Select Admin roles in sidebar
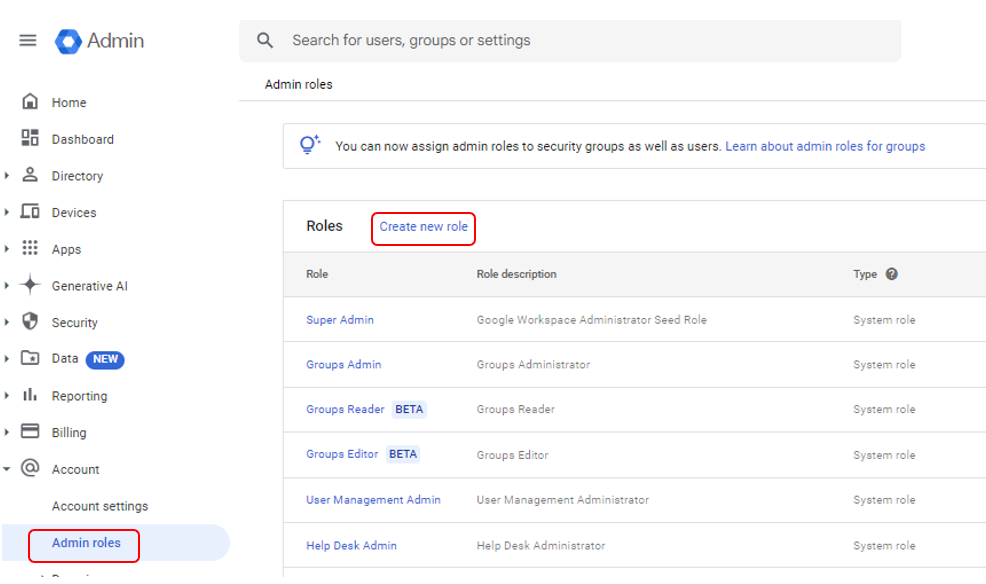Screen dimensions: 986x584 coord(86,543)
